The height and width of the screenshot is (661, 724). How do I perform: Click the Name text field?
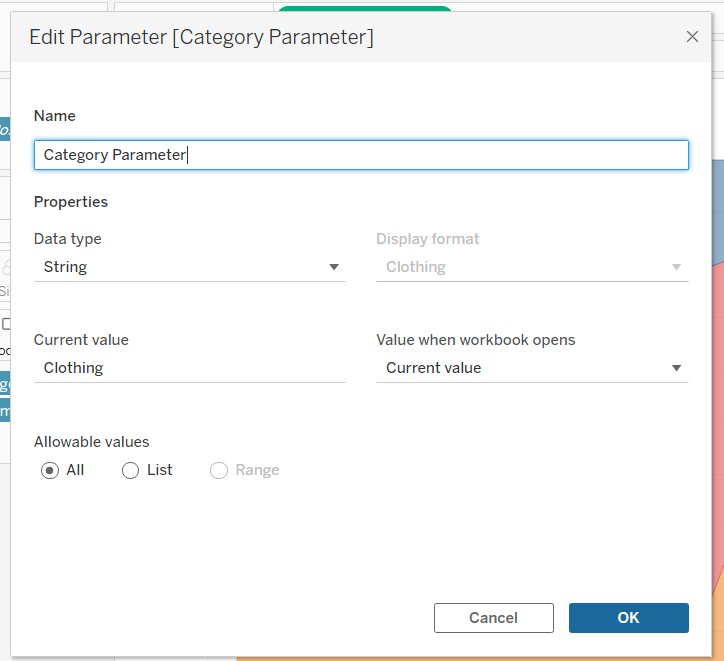[360, 155]
